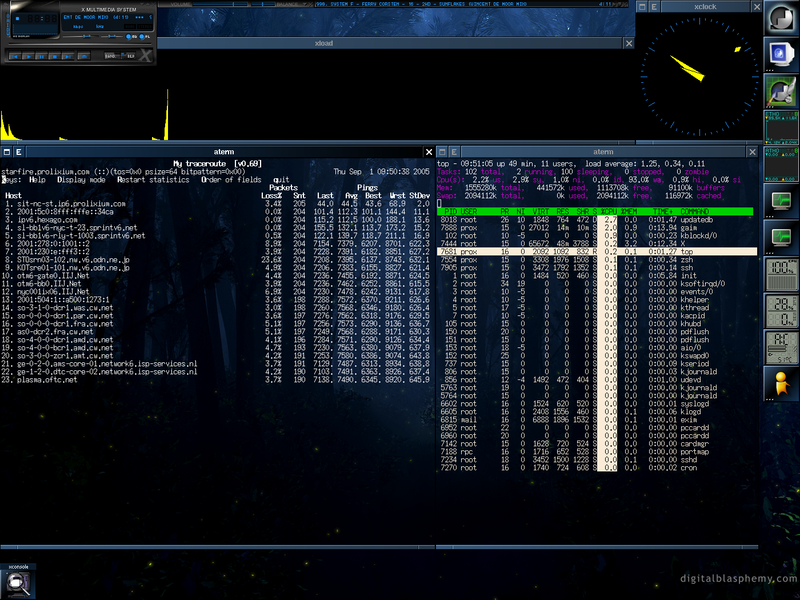Click 'Restart statistics' in mtr keys line
The image size is (800, 600).
click(153, 180)
